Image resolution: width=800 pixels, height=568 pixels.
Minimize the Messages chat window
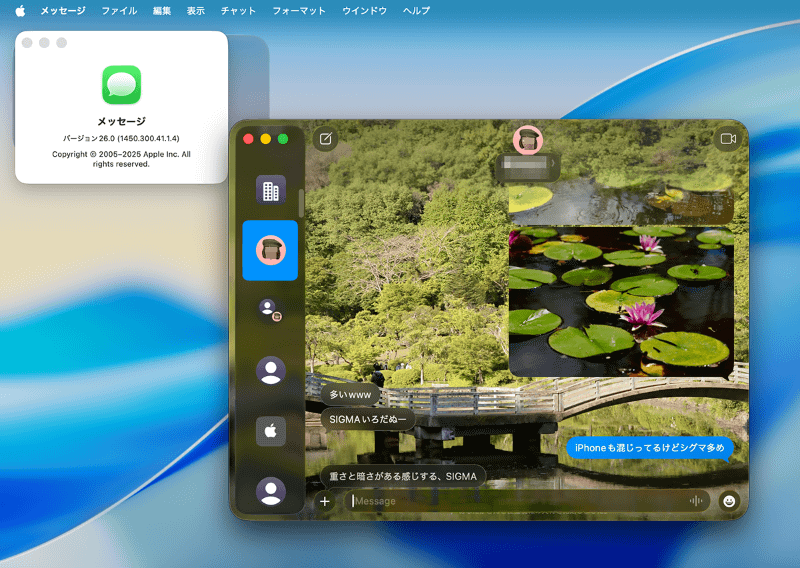(x=266, y=139)
